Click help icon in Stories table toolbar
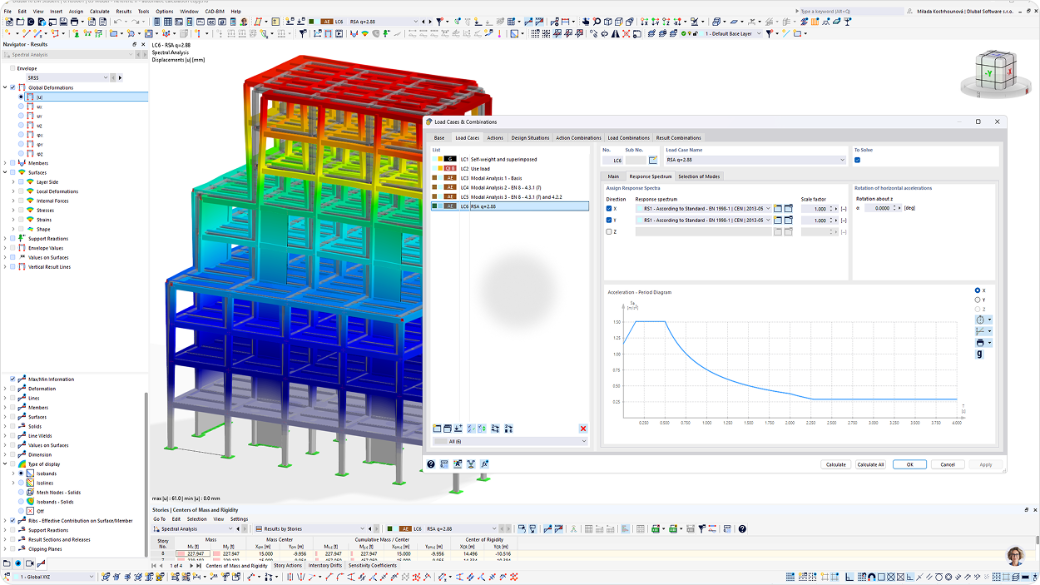The height and width of the screenshot is (585, 1040). coord(742,529)
